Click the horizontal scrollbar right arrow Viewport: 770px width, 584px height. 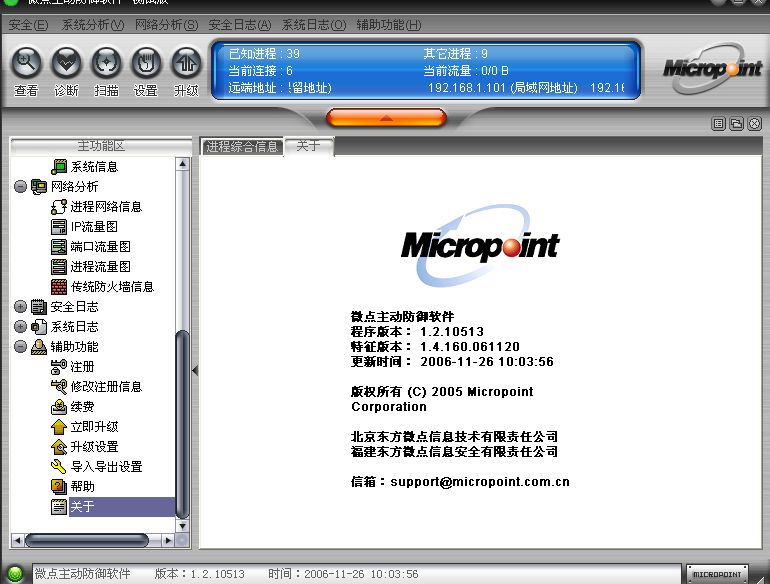(x=168, y=541)
